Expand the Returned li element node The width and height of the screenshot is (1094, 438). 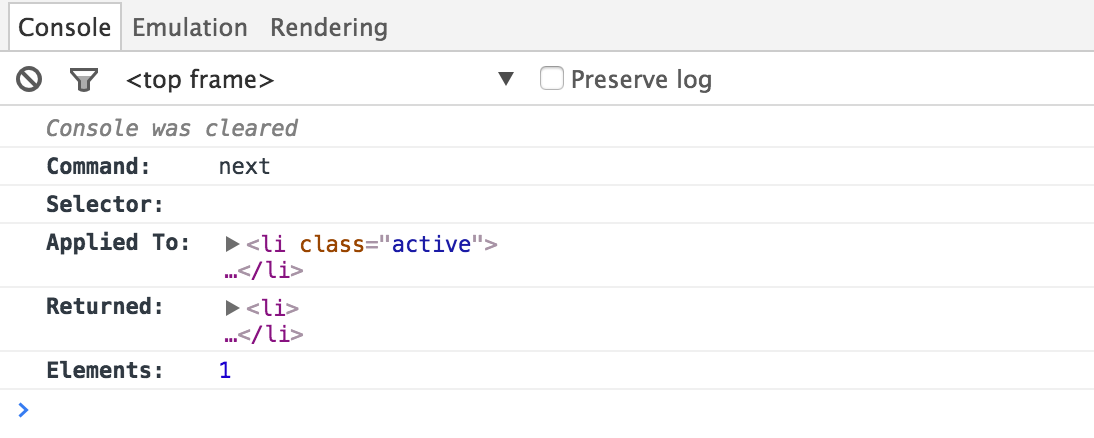click(x=232, y=308)
